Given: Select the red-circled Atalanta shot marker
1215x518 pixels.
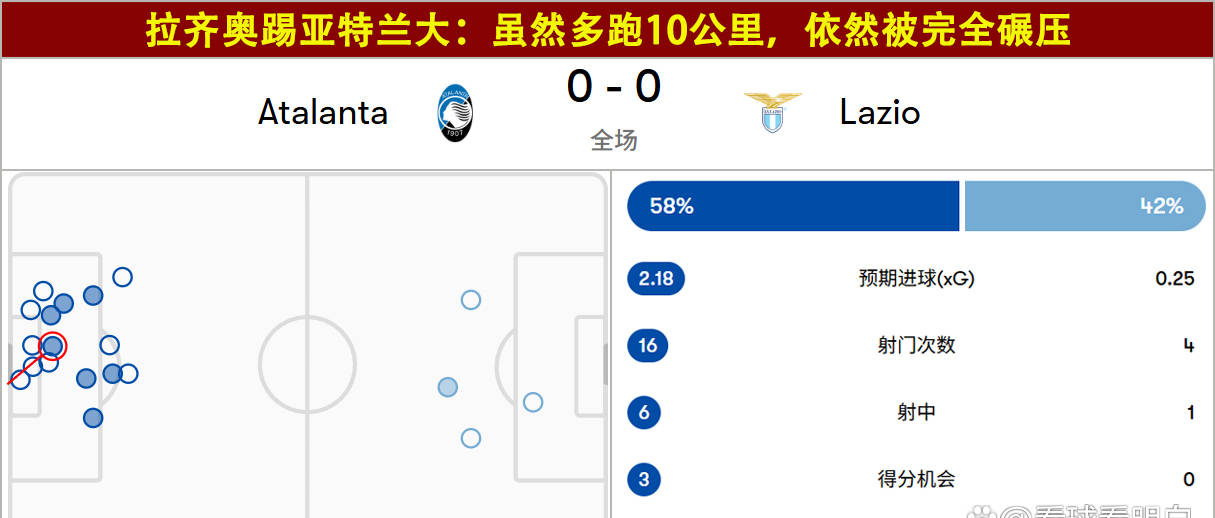Looking at the screenshot, I should click(53, 346).
